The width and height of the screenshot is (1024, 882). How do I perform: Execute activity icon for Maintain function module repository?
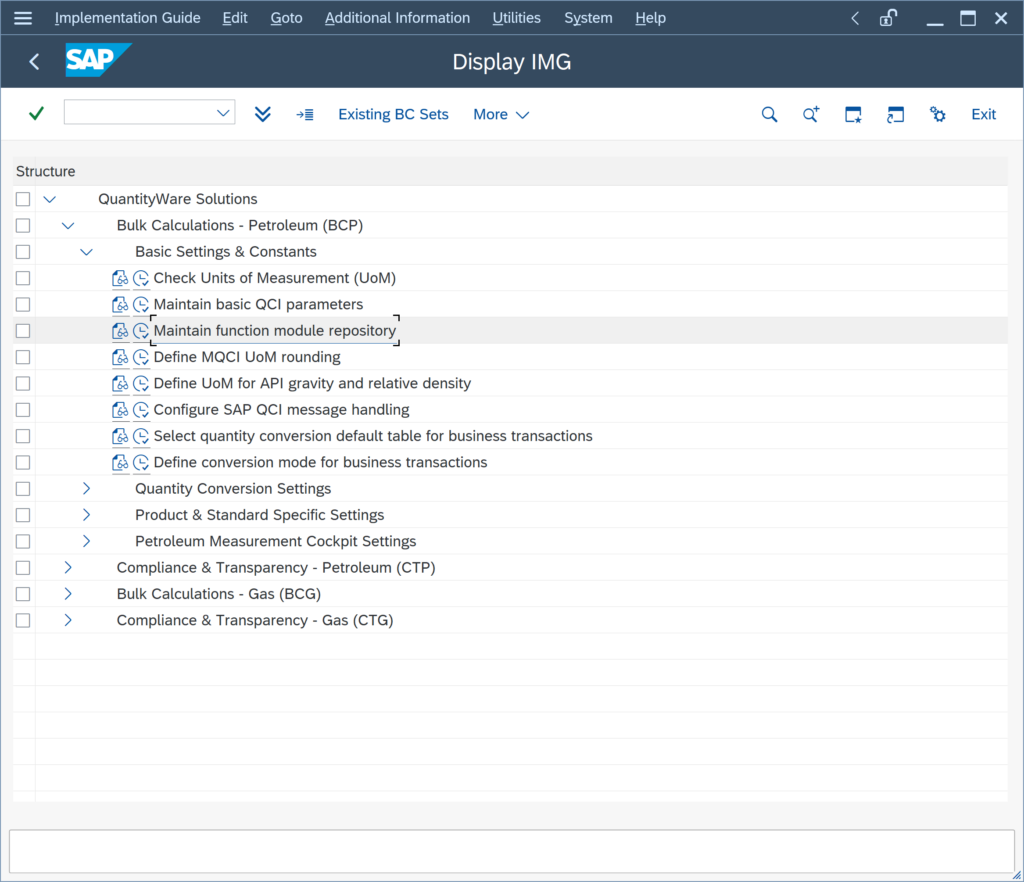(x=141, y=331)
